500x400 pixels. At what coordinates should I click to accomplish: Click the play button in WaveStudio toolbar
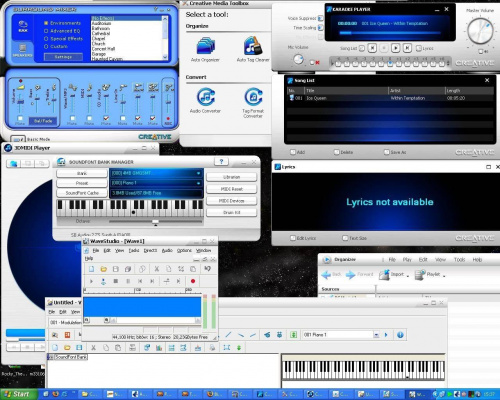[x=91, y=281]
